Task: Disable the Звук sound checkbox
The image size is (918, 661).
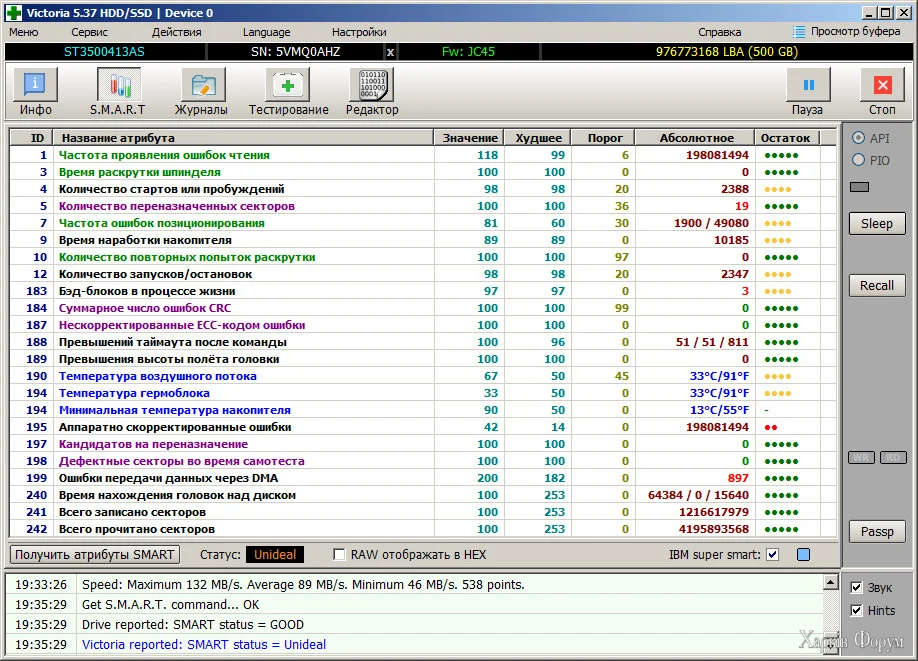Action: (856, 588)
